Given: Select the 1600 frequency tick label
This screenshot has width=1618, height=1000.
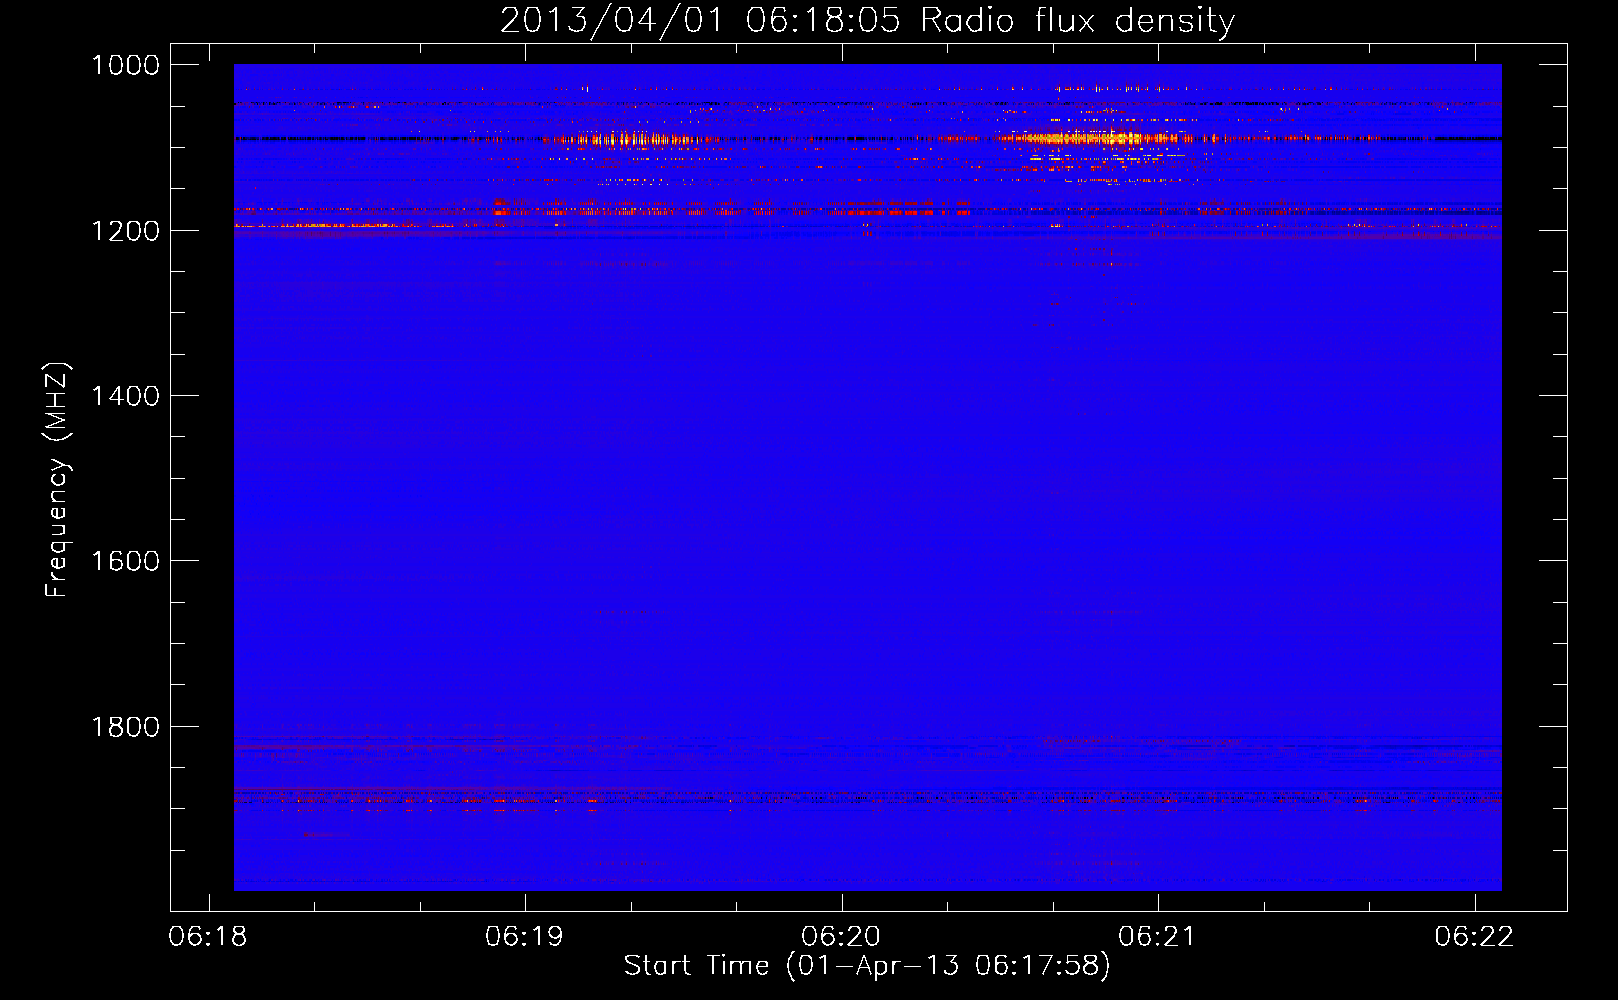Looking at the screenshot, I should tap(125, 561).
